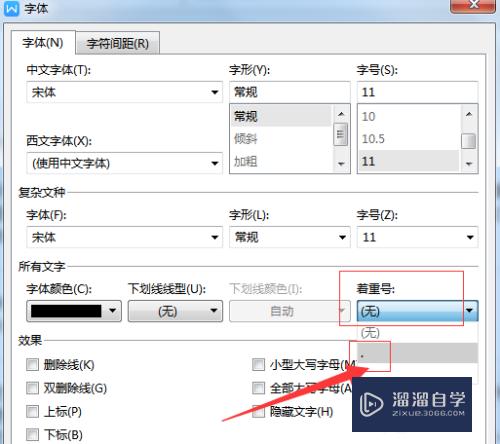Enable the 双删除线(G) checkbox

32,388
